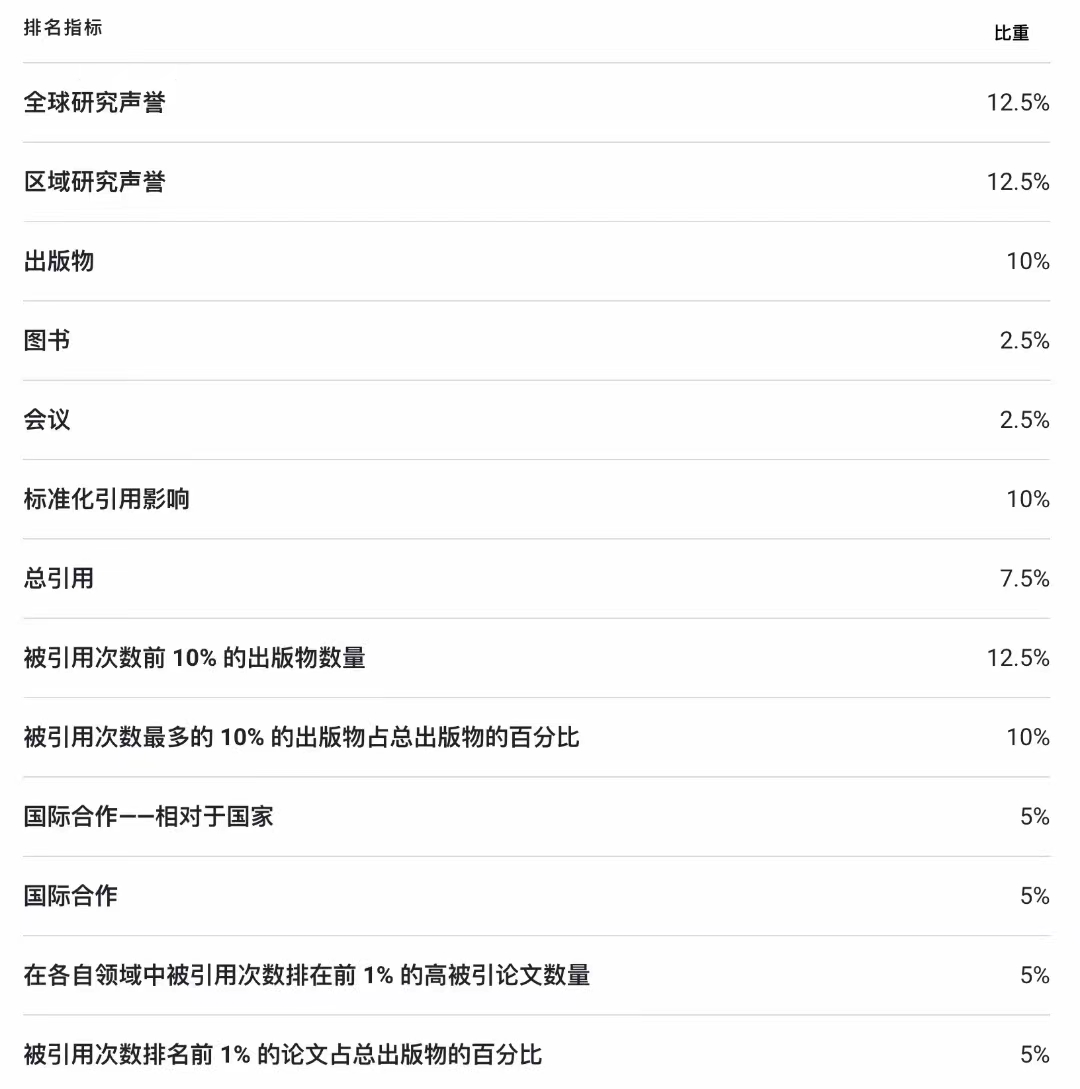Image resolution: width=1080 pixels, height=1089 pixels.
Task: Click the 10% weight for 标准化引用影响
Action: [x=1027, y=499]
